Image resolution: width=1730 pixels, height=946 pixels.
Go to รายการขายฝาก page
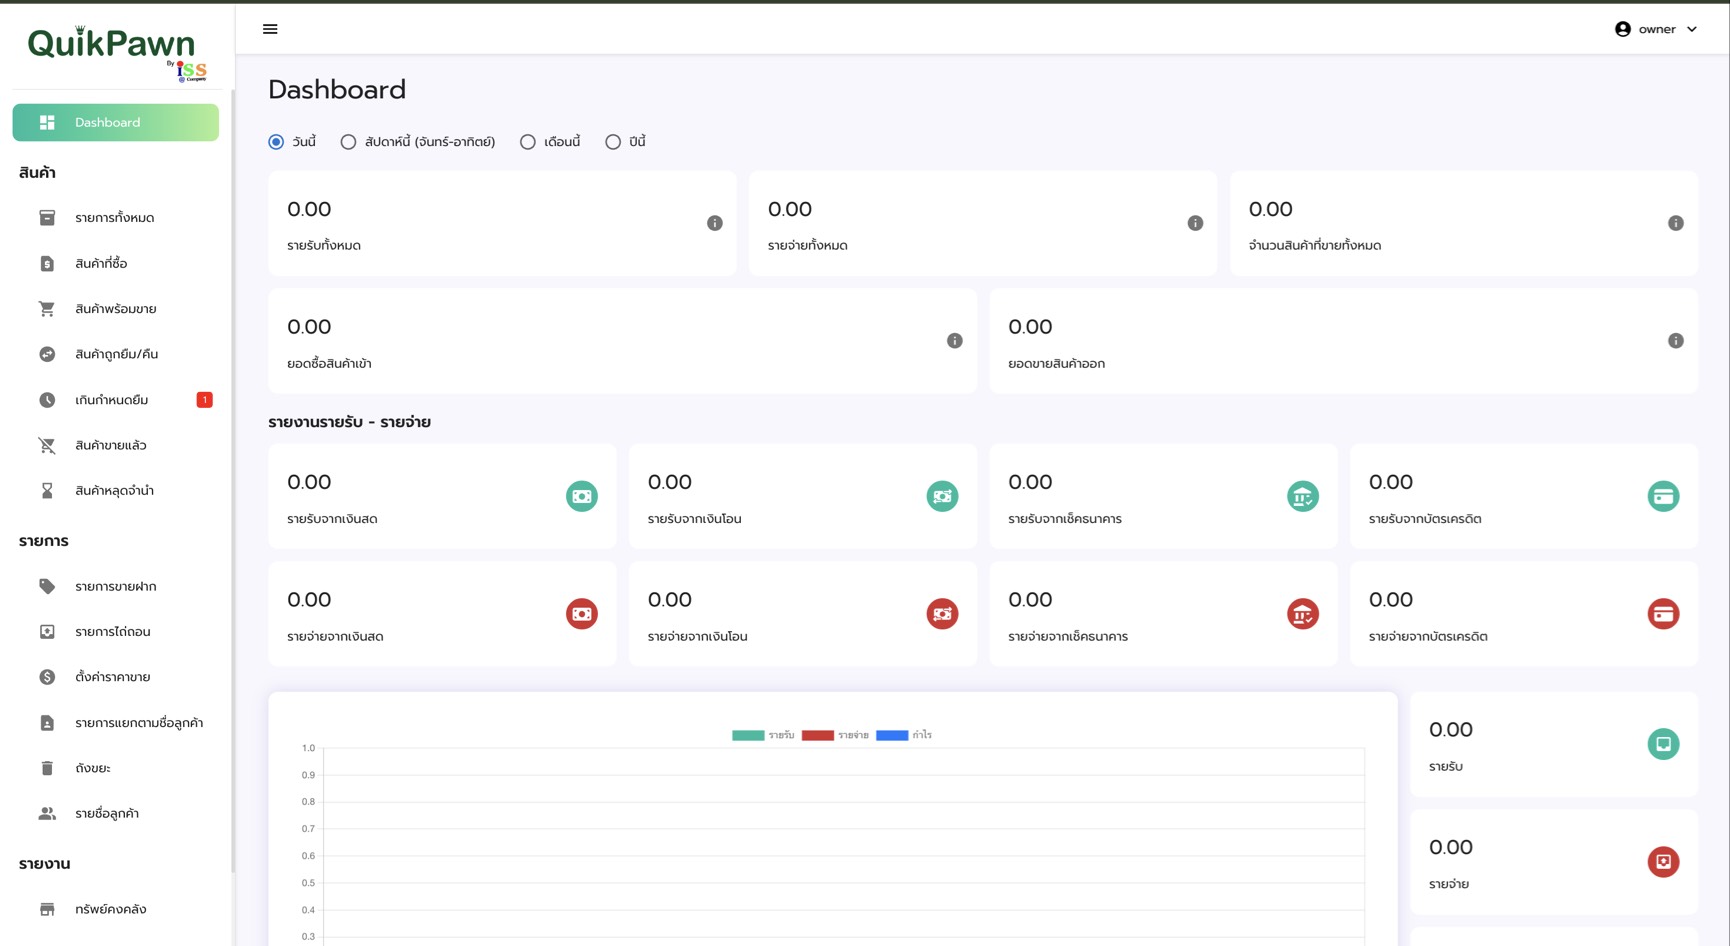click(x=116, y=586)
